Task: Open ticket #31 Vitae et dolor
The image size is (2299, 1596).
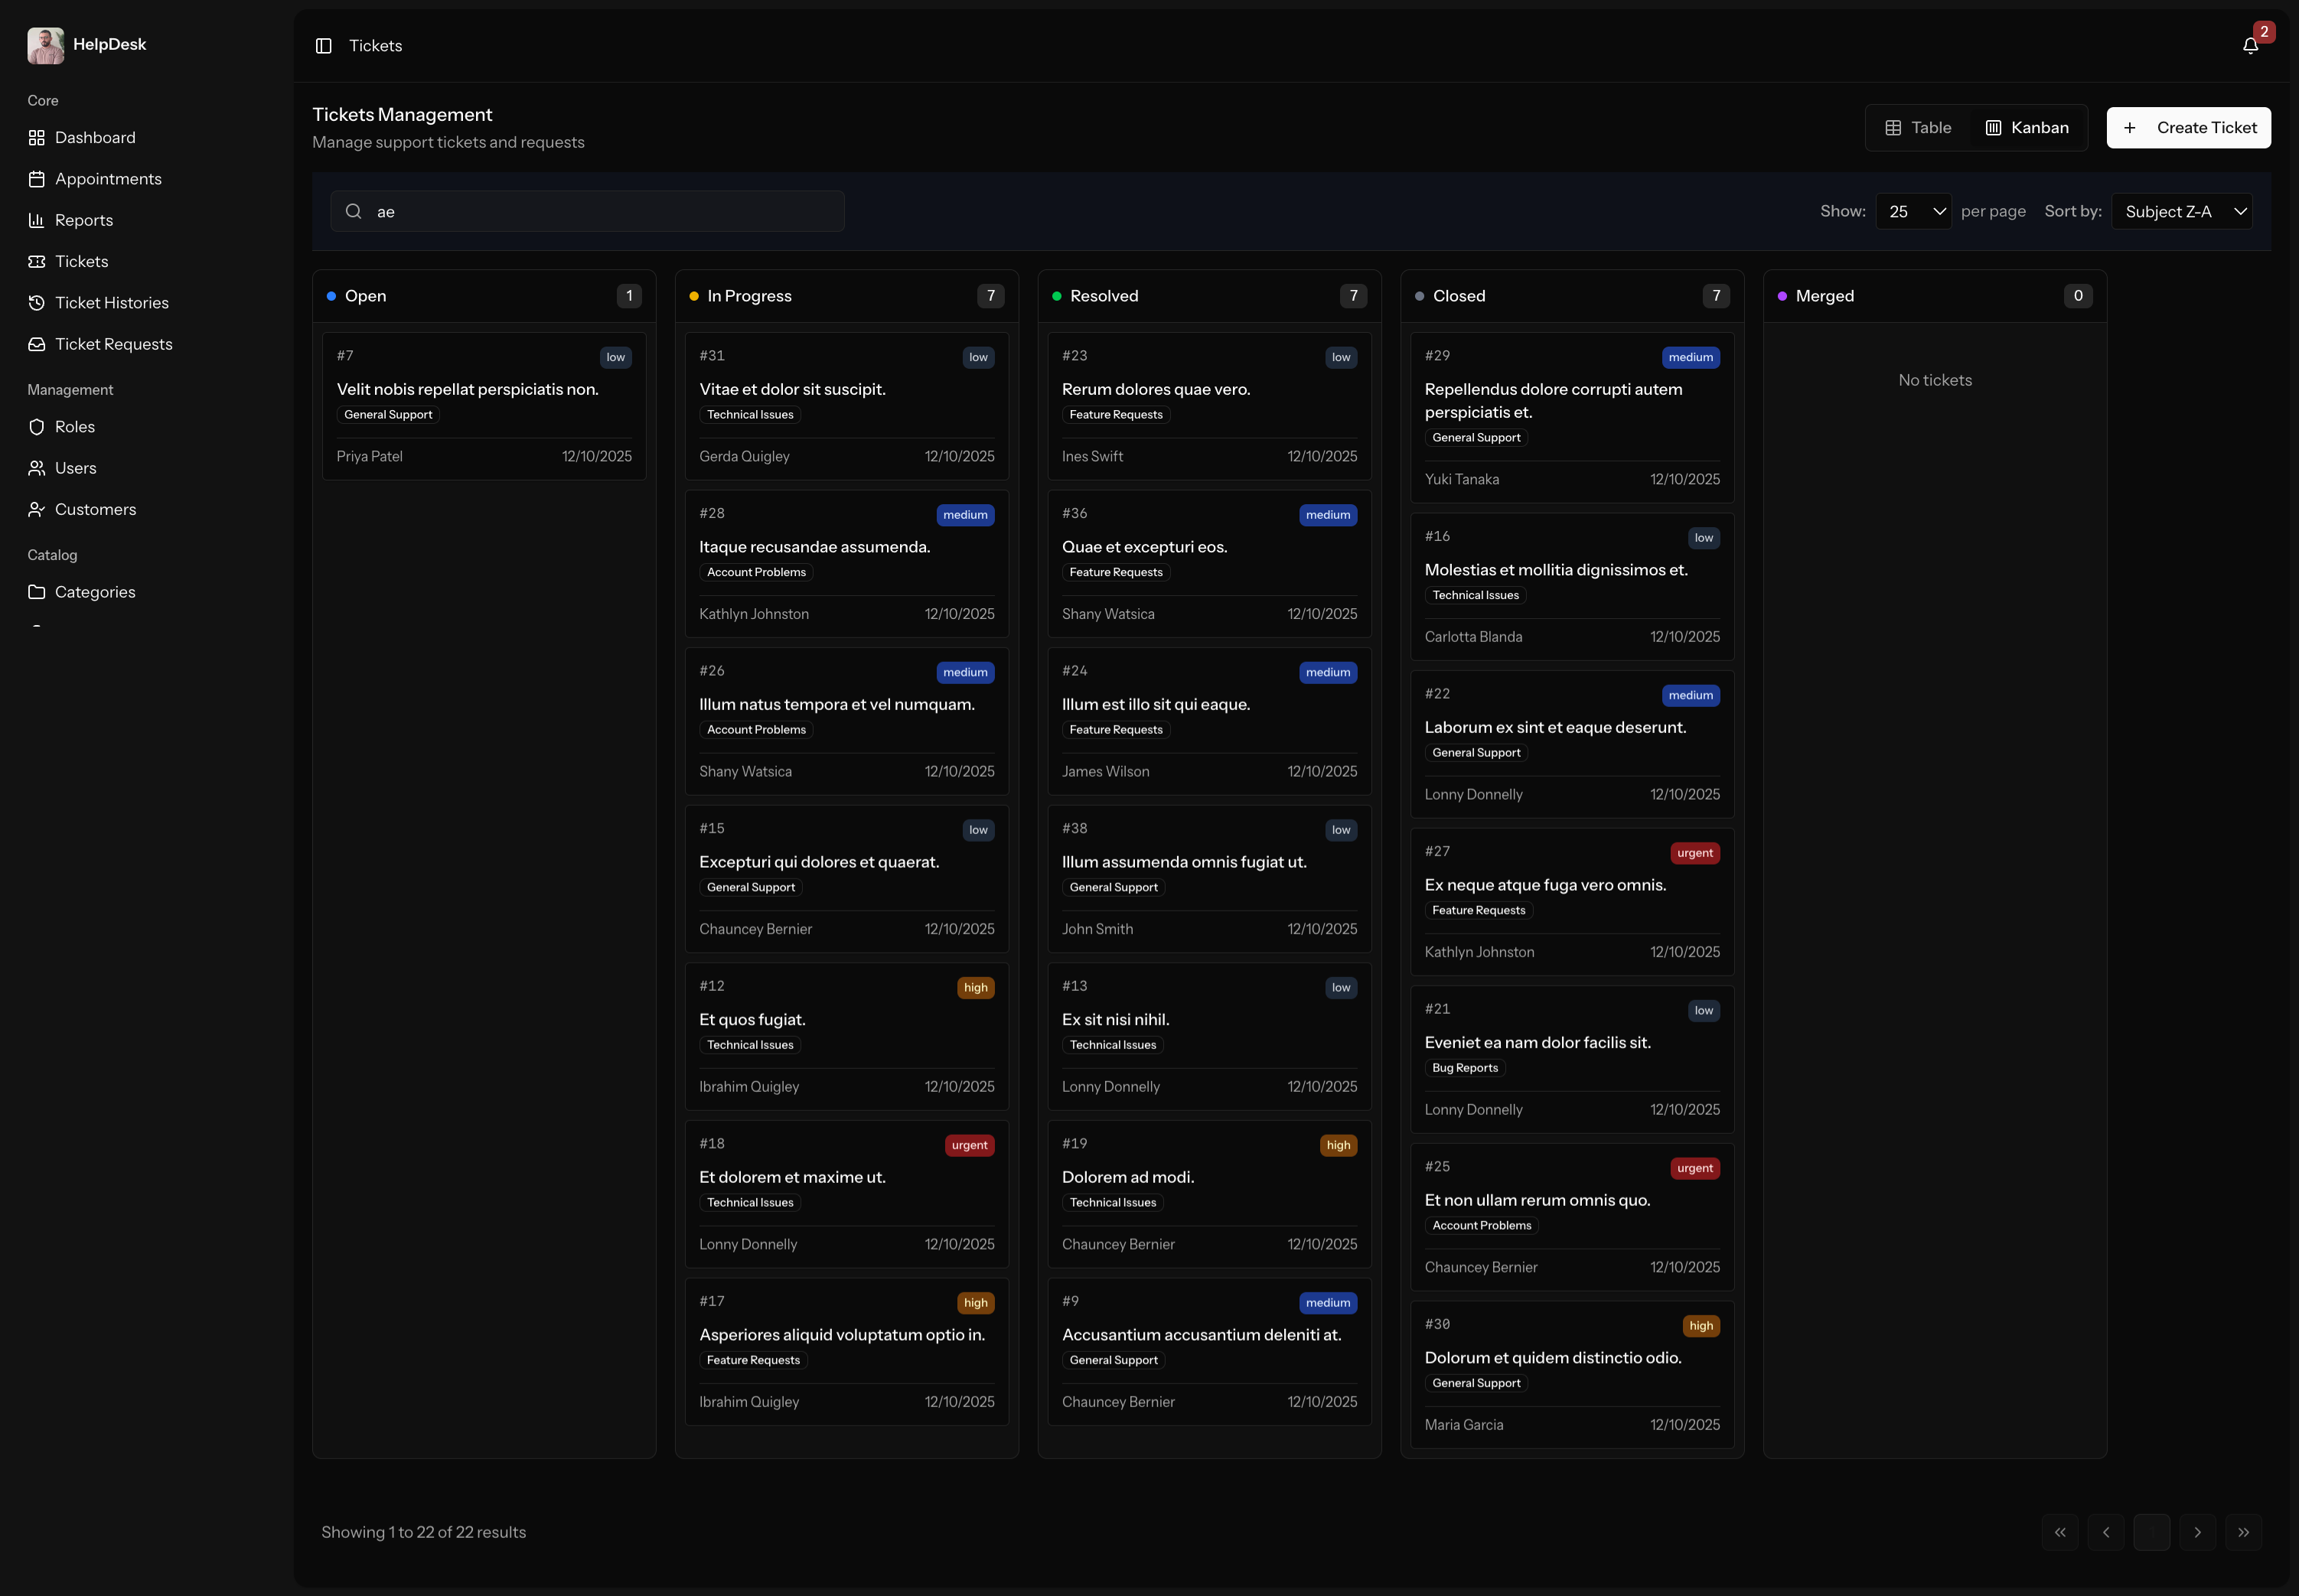Action: pos(847,406)
